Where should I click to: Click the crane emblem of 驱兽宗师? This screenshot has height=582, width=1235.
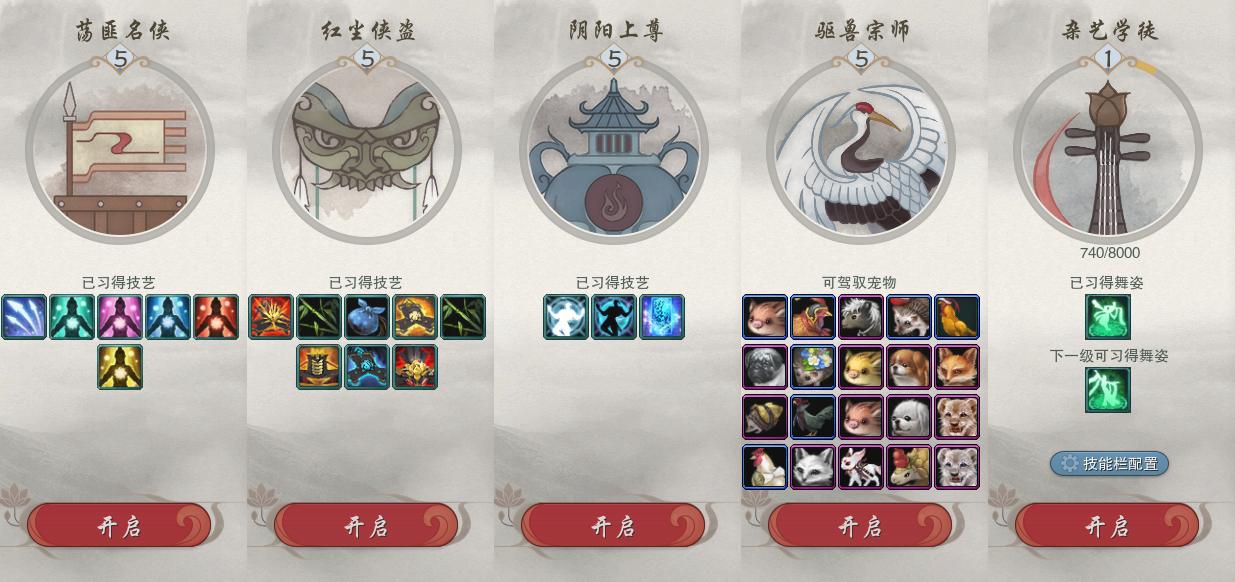861,150
